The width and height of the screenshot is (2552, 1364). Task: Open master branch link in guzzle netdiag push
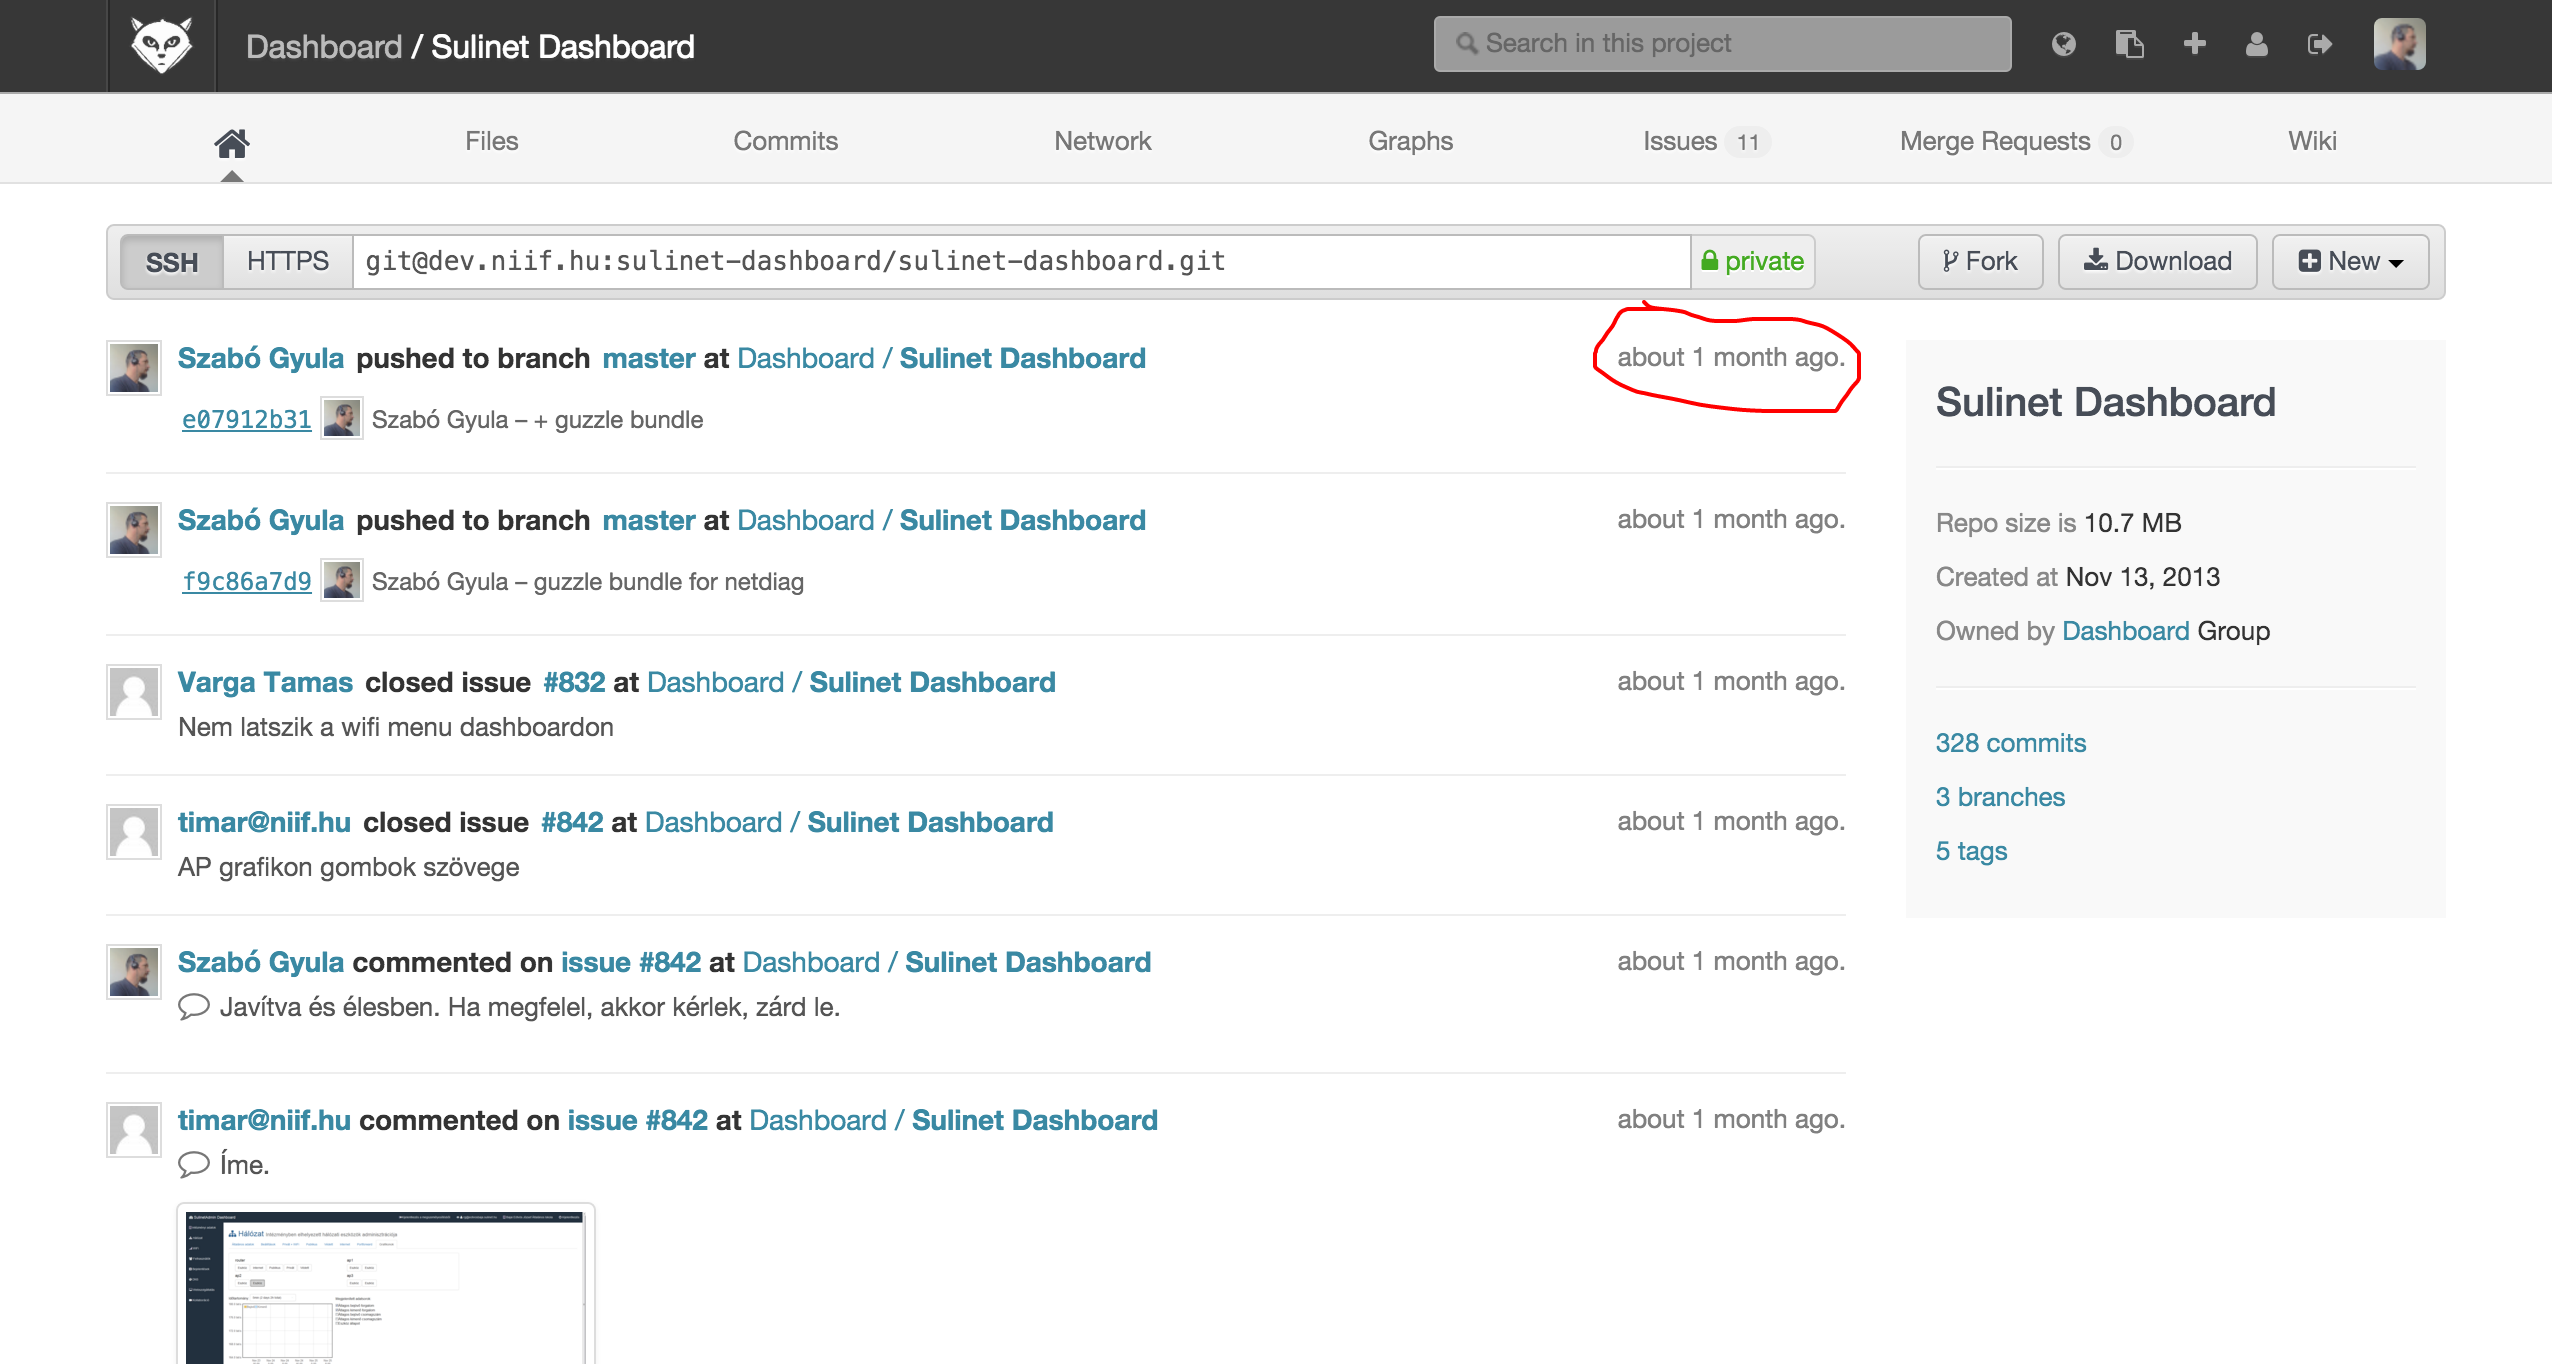pyautogui.click(x=649, y=520)
